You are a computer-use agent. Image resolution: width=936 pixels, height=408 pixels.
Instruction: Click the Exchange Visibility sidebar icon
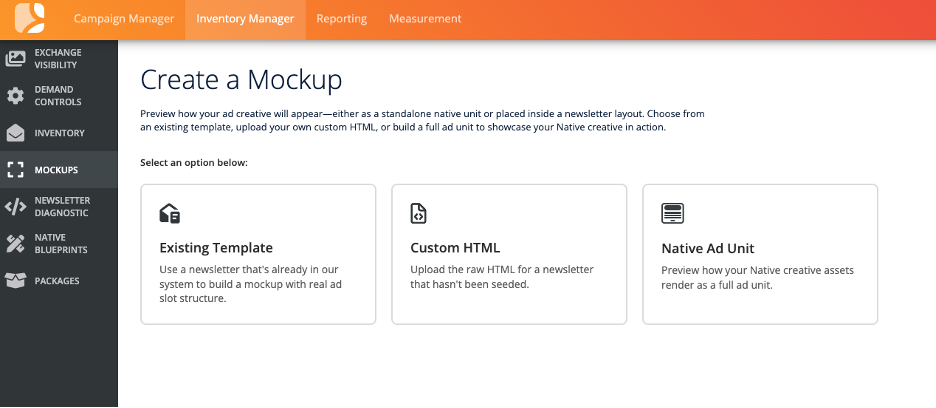tap(15, 58)
